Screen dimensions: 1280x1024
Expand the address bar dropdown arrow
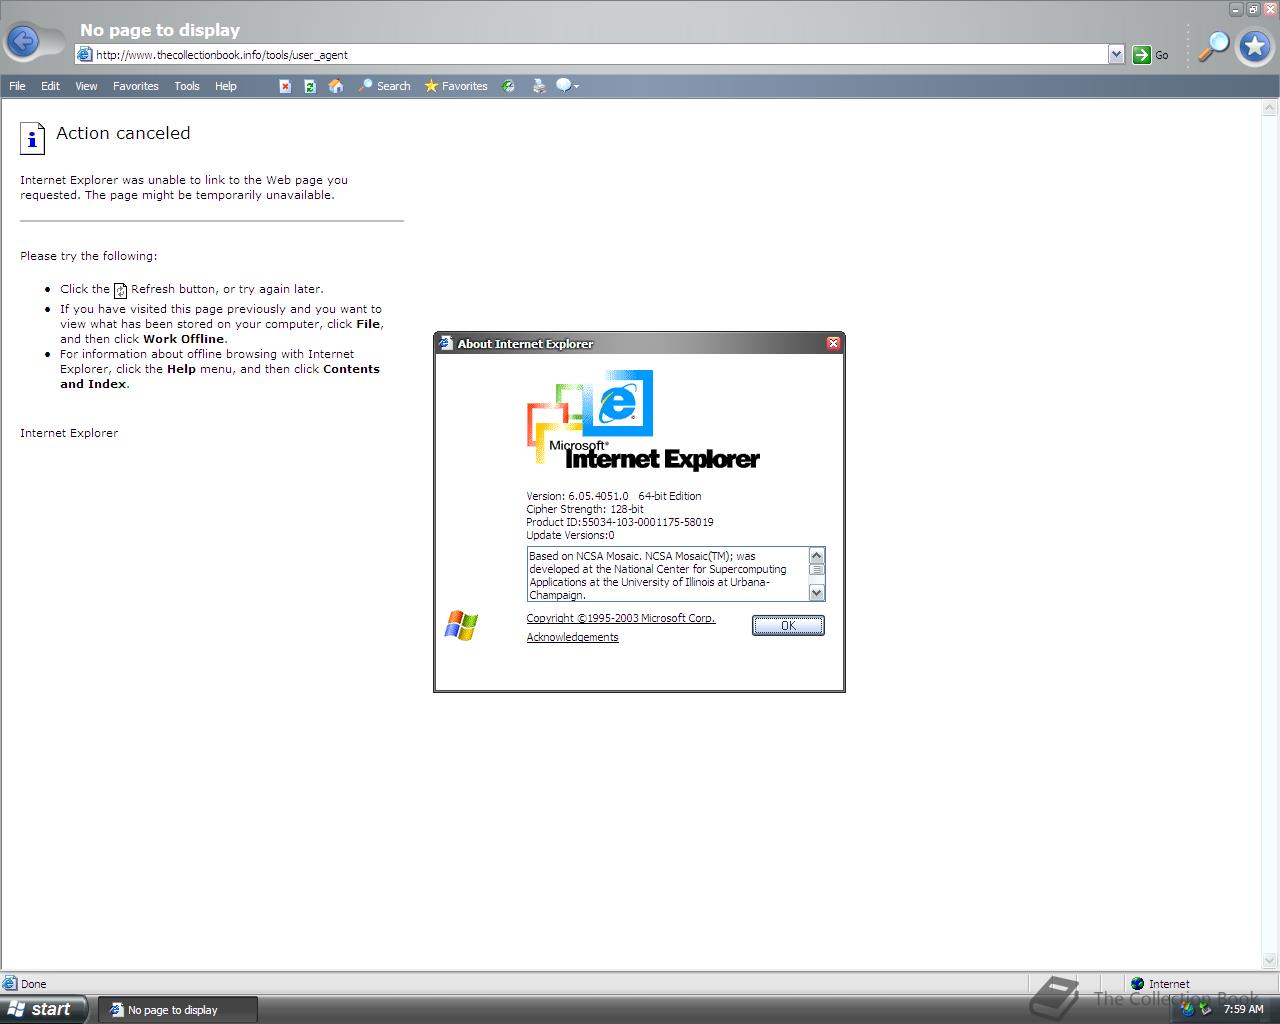pyautogui.click(x=1116, y=55)
